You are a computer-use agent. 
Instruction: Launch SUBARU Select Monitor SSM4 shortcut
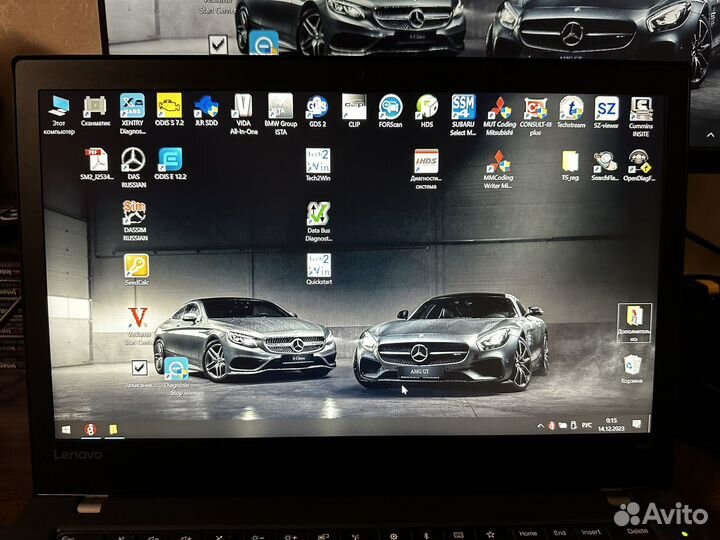tap(463, 115)
